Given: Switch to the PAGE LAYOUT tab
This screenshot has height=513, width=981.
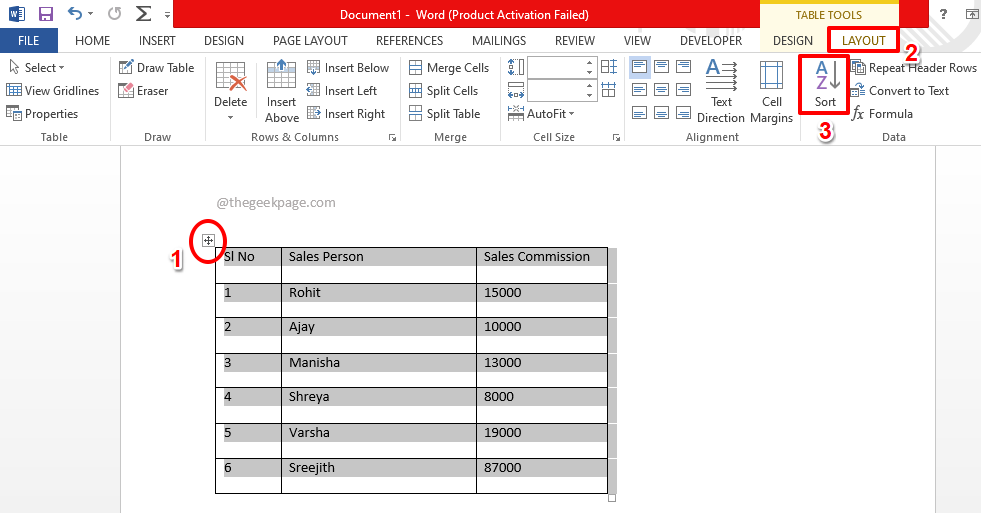Looking at the screenshot, I should (x=310, y=41).
